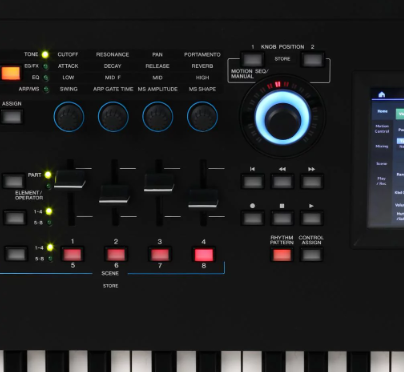Hit the stop transport button
The height and width of the screenshot is (372, 404).
pos(282,219)
